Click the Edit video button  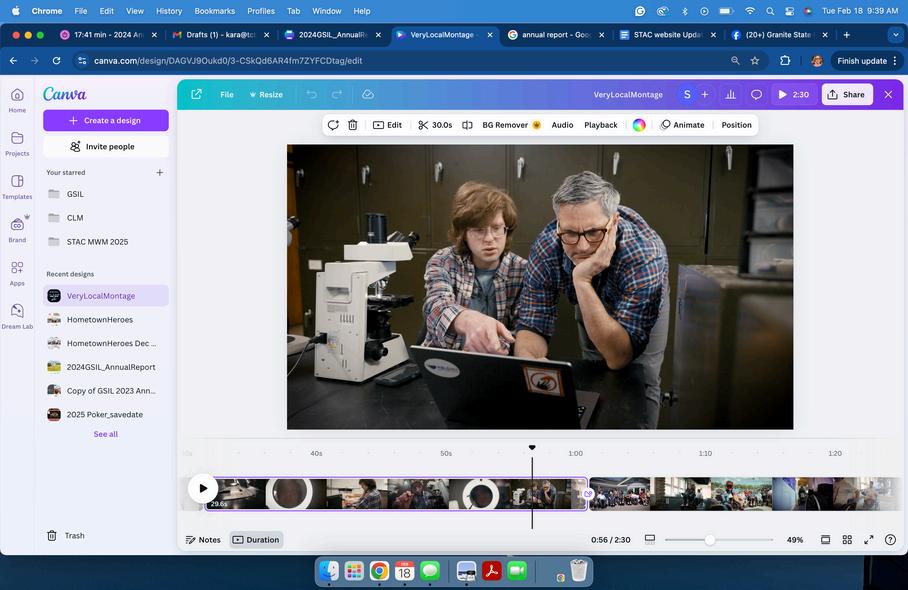(387, 125)
